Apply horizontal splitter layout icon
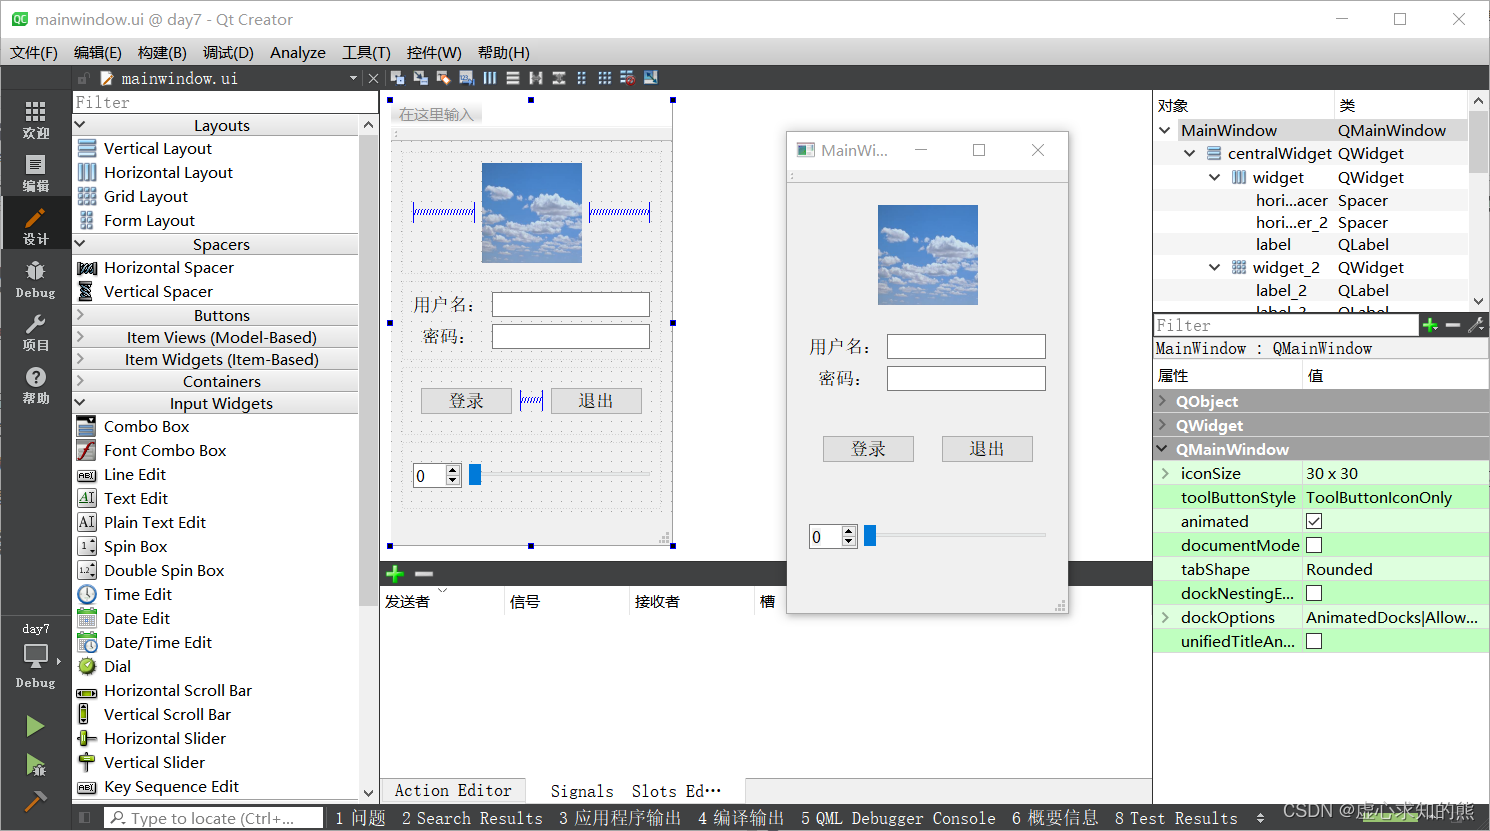 coord(536,78)
